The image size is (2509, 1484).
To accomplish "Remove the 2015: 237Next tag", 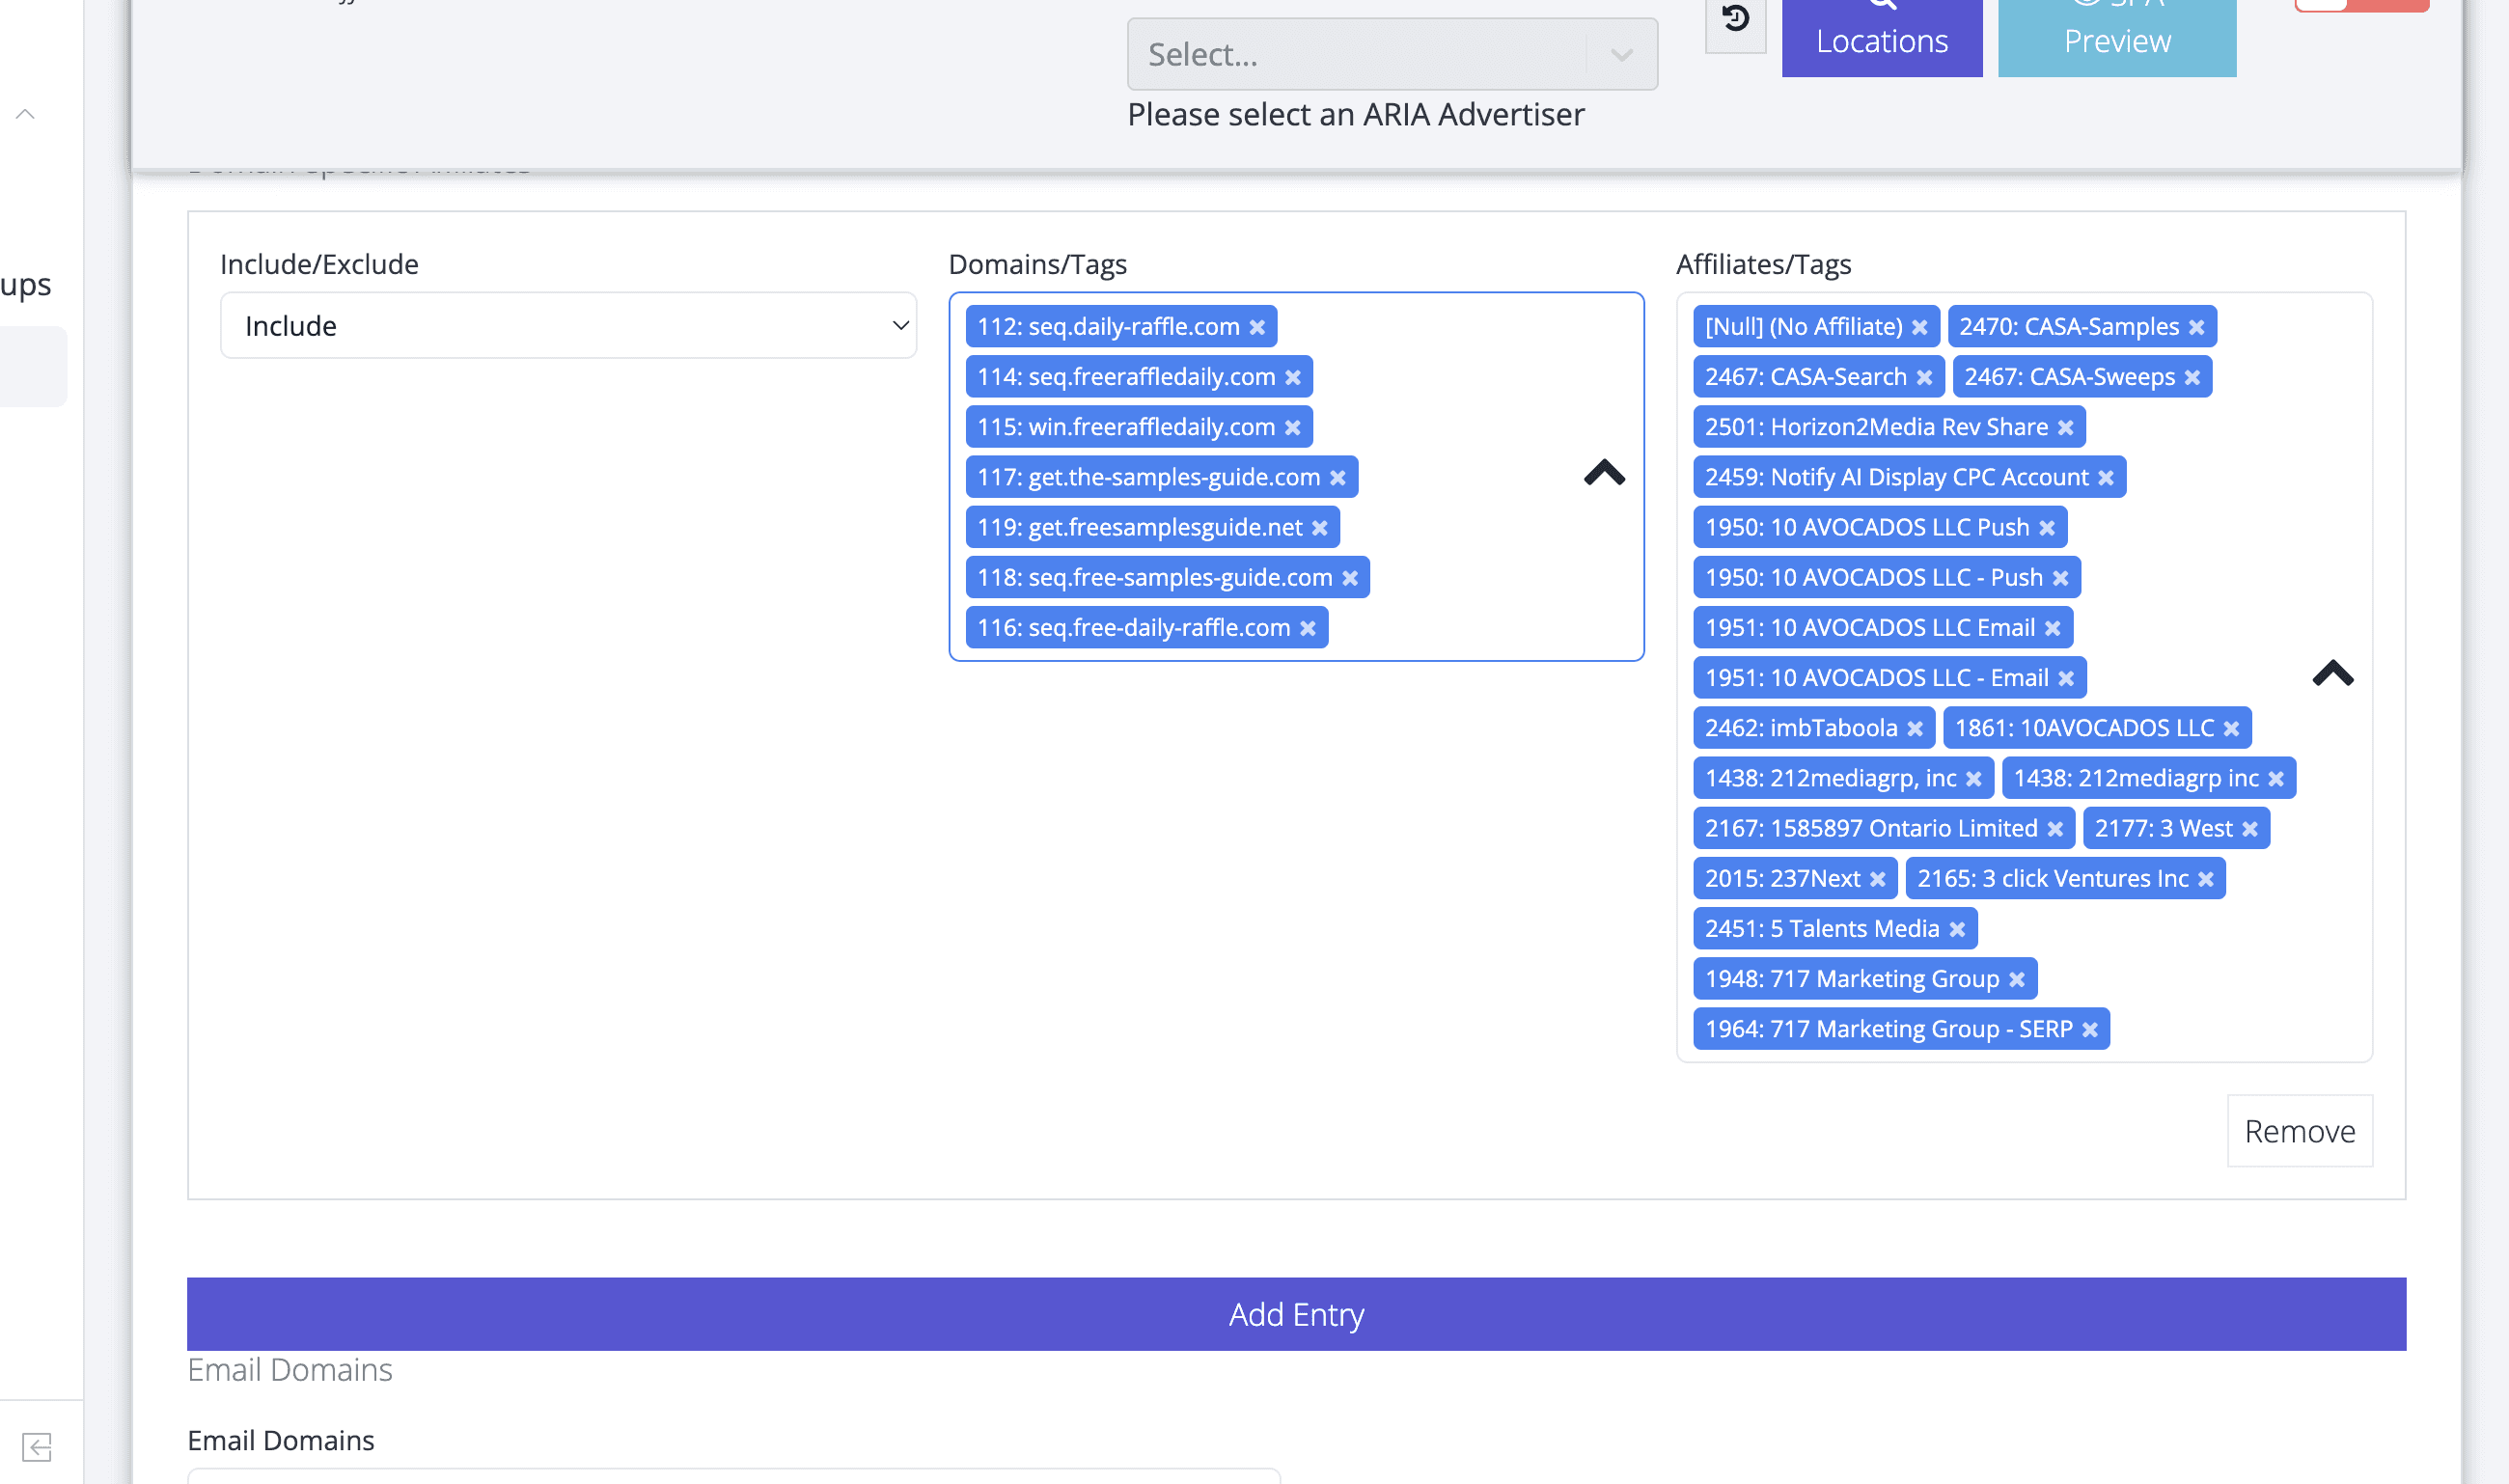I will (1878, 879).
